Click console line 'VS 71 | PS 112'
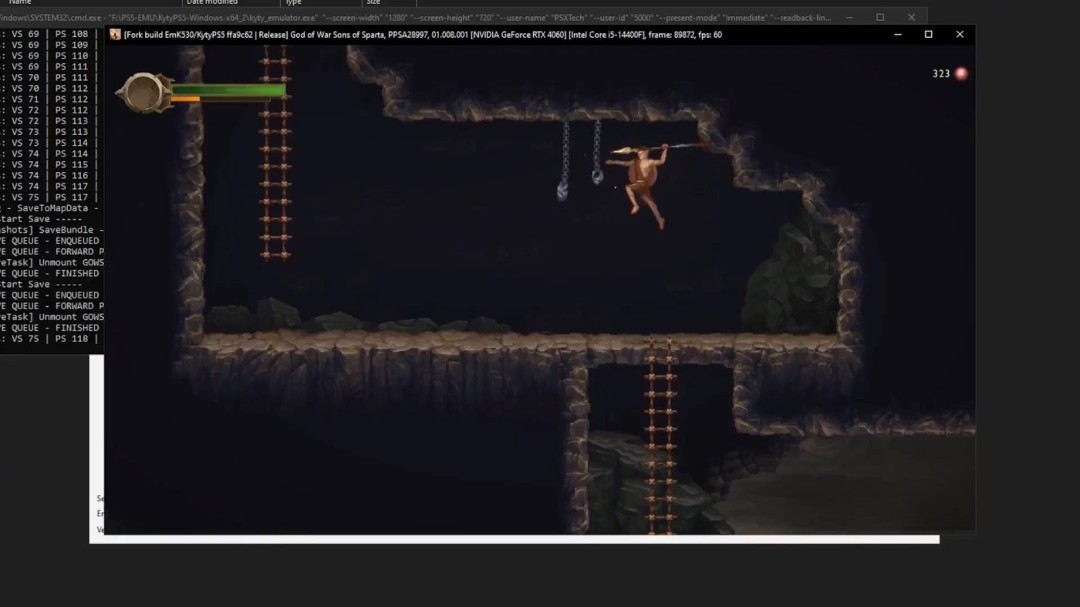Image resolution: width=1080 pixels, height=607 pixels. pos(48,99)
